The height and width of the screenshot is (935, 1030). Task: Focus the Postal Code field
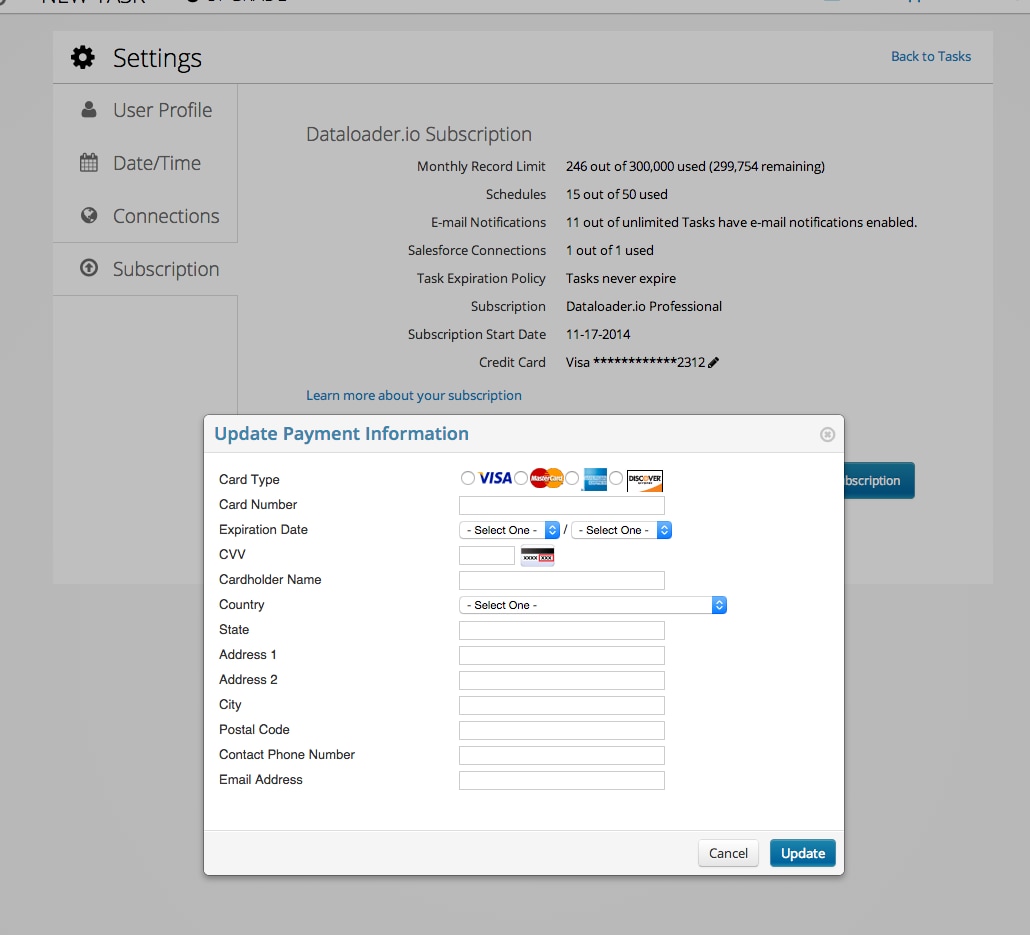pos(562,730)
